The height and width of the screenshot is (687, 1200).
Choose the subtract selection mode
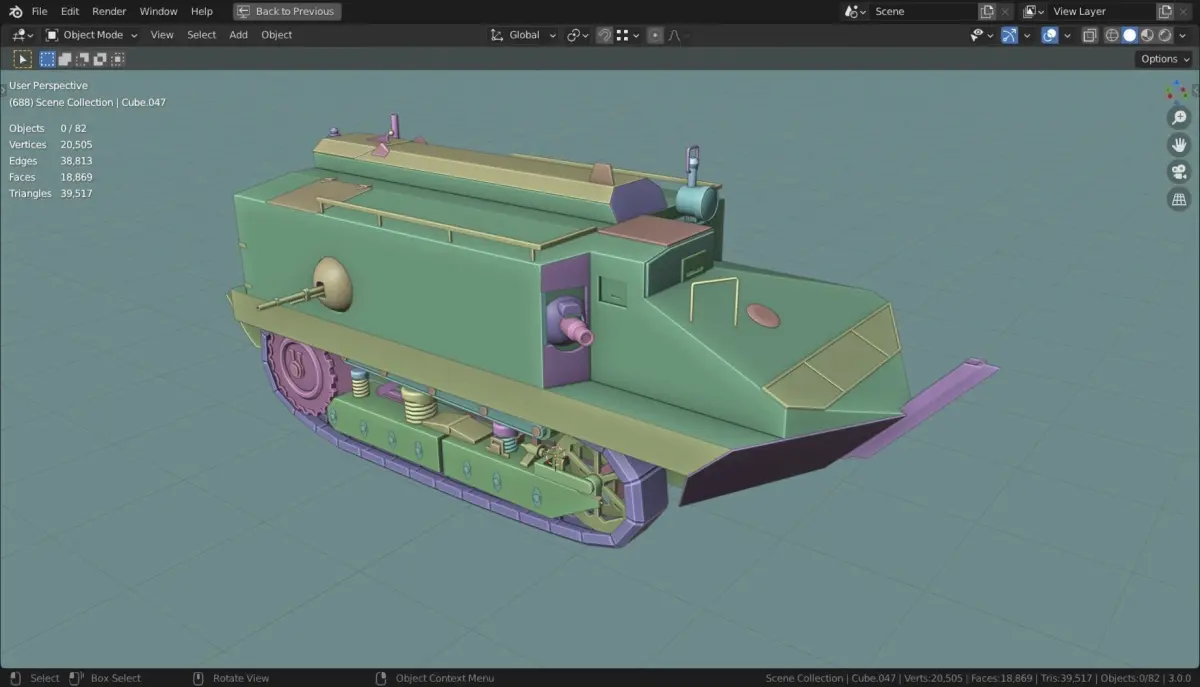pos(82,59)
